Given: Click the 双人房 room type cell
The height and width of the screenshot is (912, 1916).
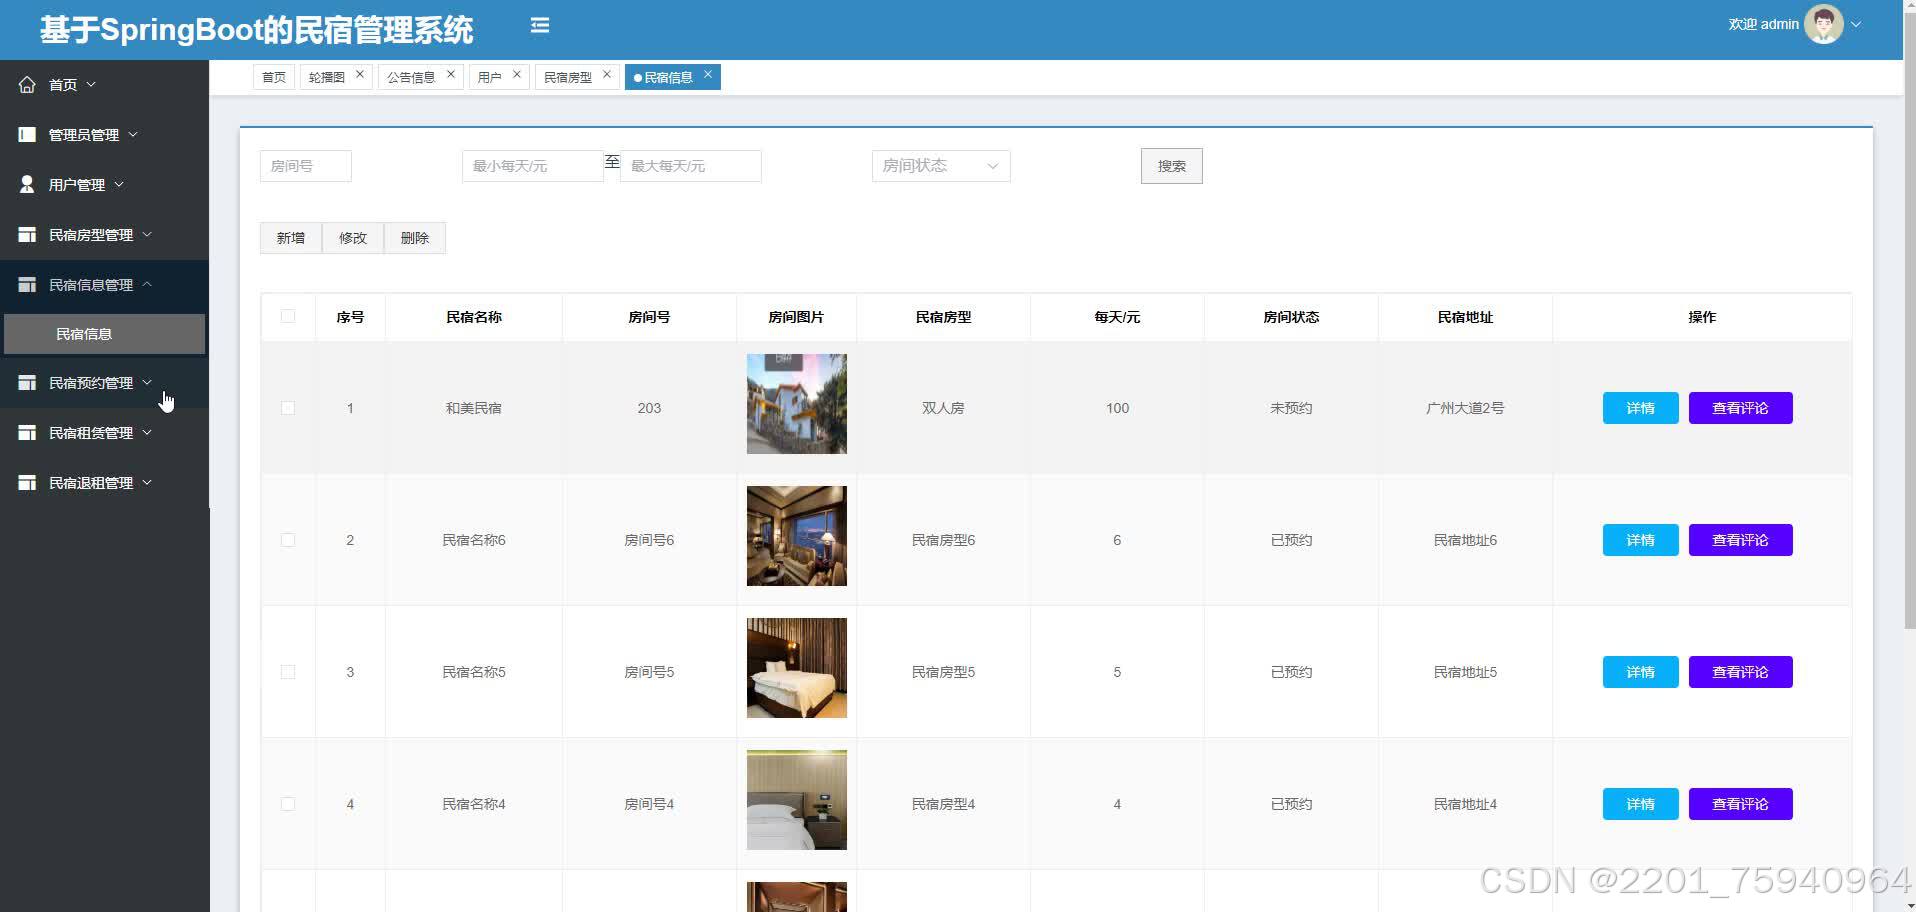Looking at the screenshot, I should [943, 408].
